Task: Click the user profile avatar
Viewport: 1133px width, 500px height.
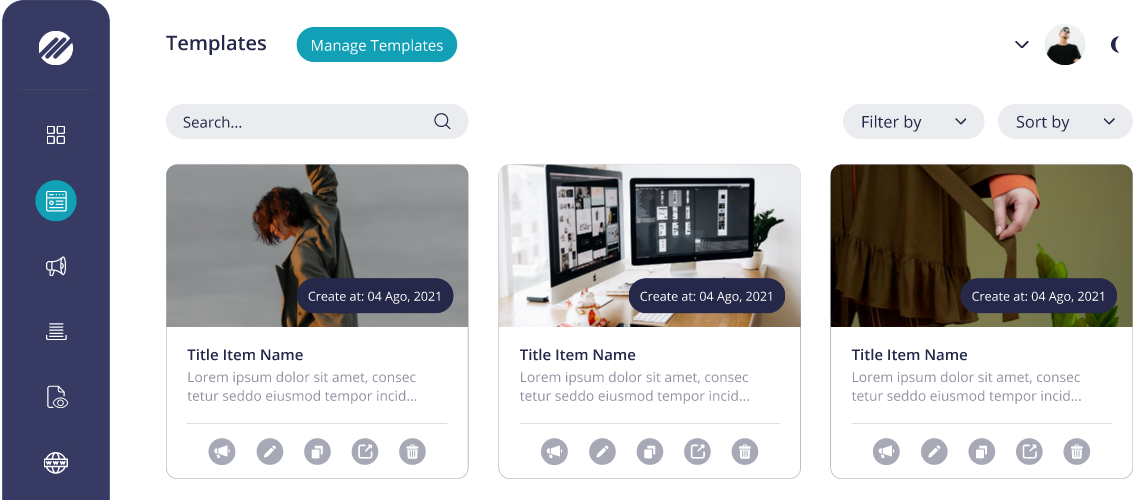Action: pyautogui.click(x=1065, y=45)
